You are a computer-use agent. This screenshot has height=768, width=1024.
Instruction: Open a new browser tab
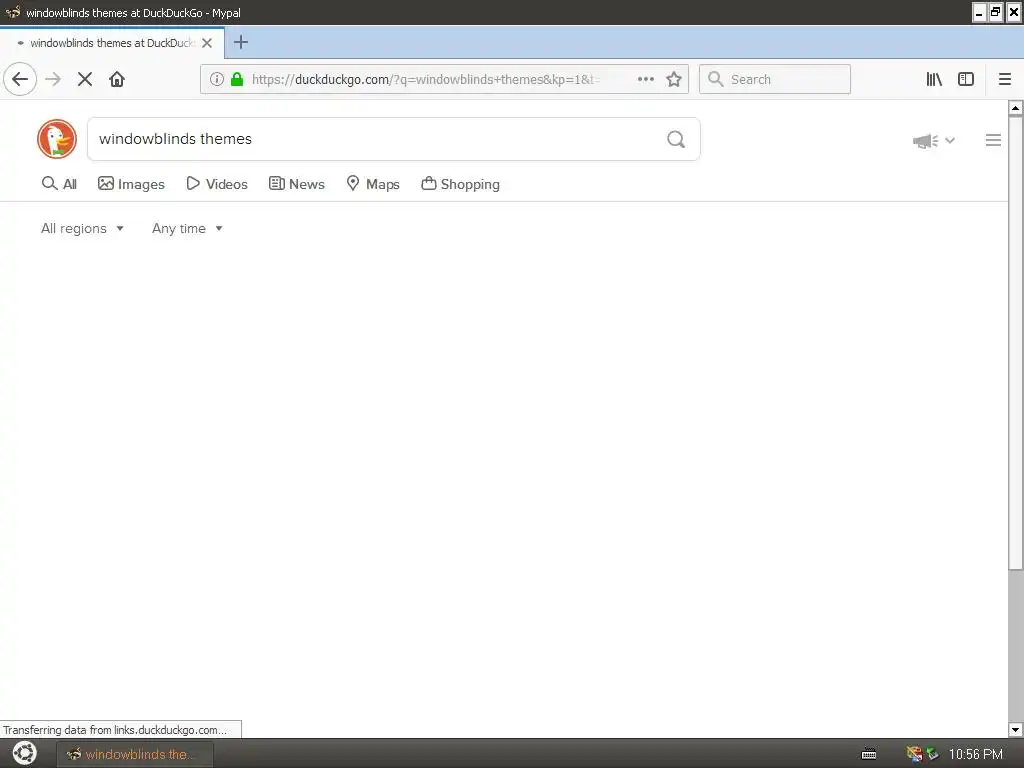click(x=240, y=42)
